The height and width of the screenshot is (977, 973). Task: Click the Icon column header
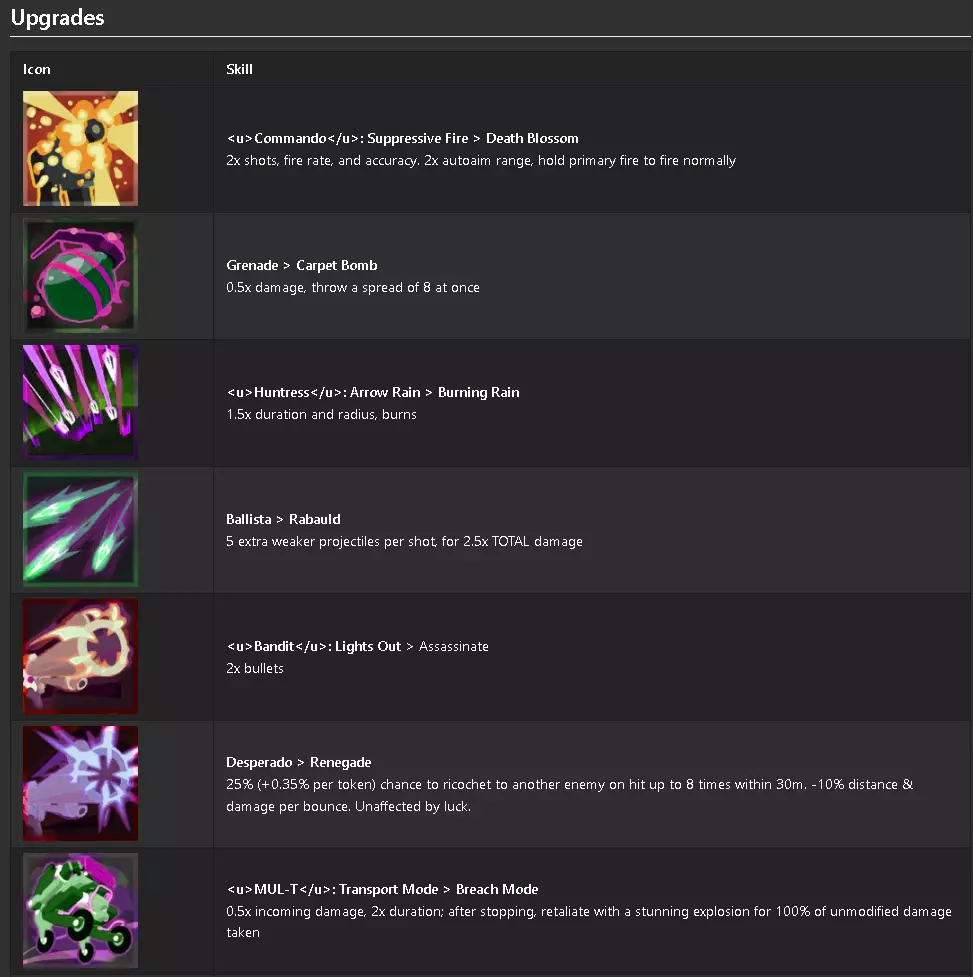click(x=37, y=69)
